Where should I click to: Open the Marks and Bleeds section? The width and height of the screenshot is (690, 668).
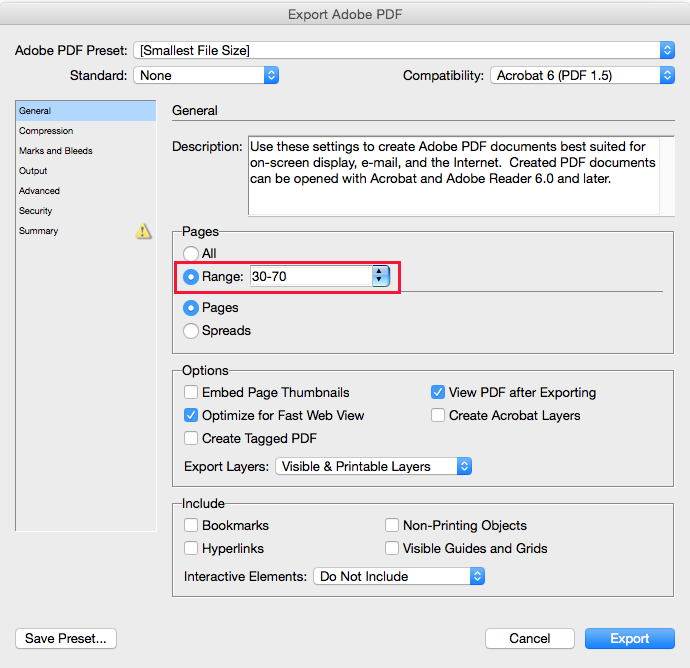(56, 151)
